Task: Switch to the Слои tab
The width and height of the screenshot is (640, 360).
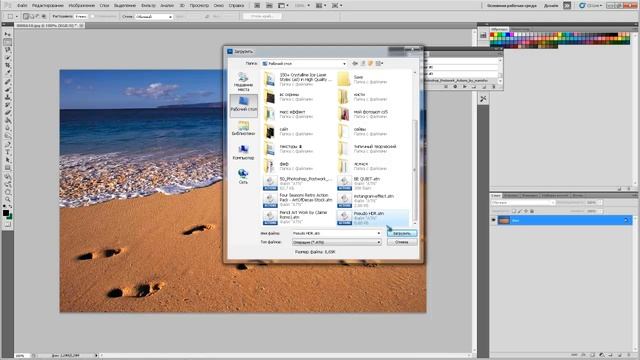Action: point(496,196)
